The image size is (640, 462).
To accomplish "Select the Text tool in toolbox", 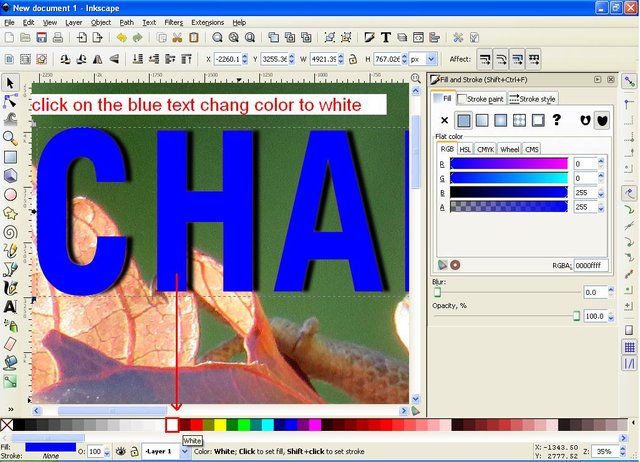I will point(10,307).
